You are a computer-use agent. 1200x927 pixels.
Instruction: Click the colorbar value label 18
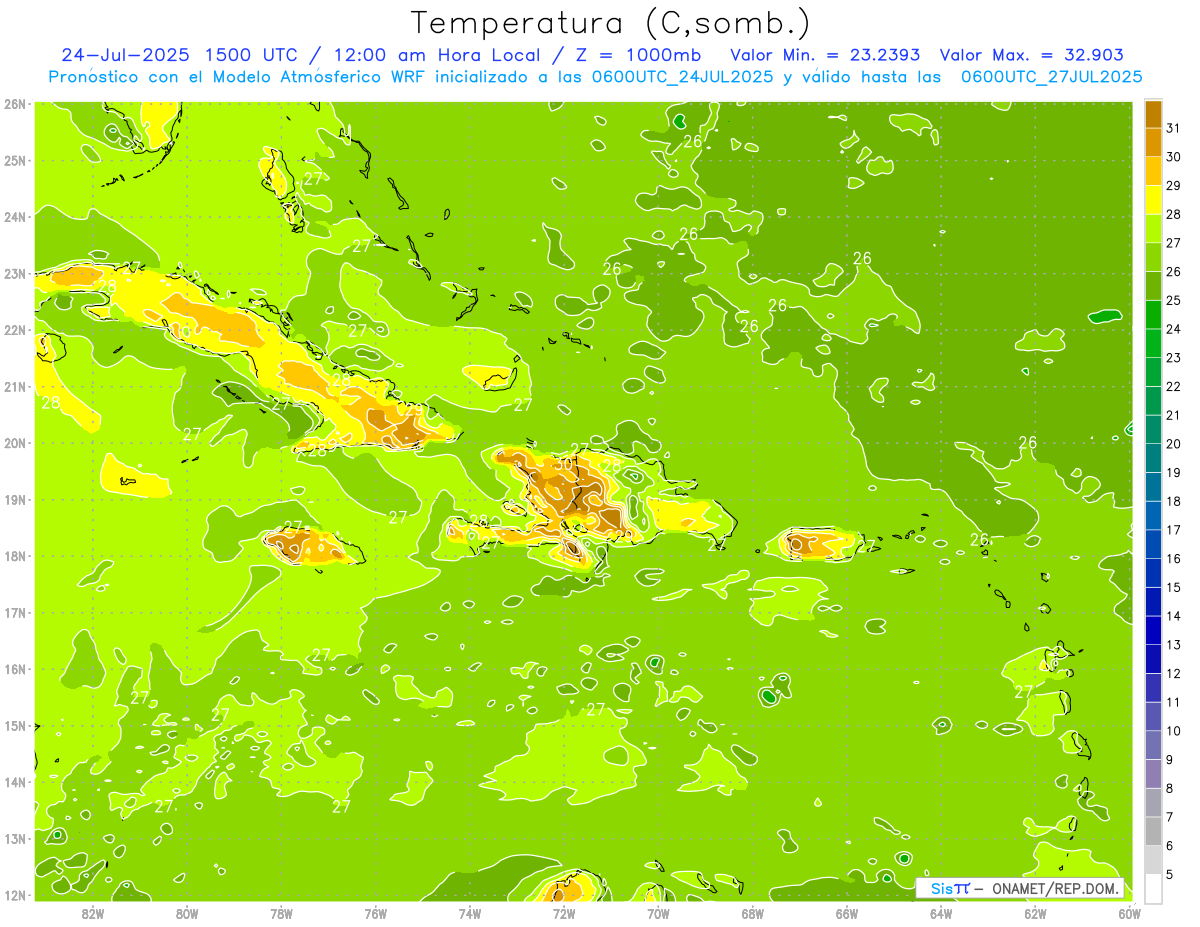[x=1174, y=501]
